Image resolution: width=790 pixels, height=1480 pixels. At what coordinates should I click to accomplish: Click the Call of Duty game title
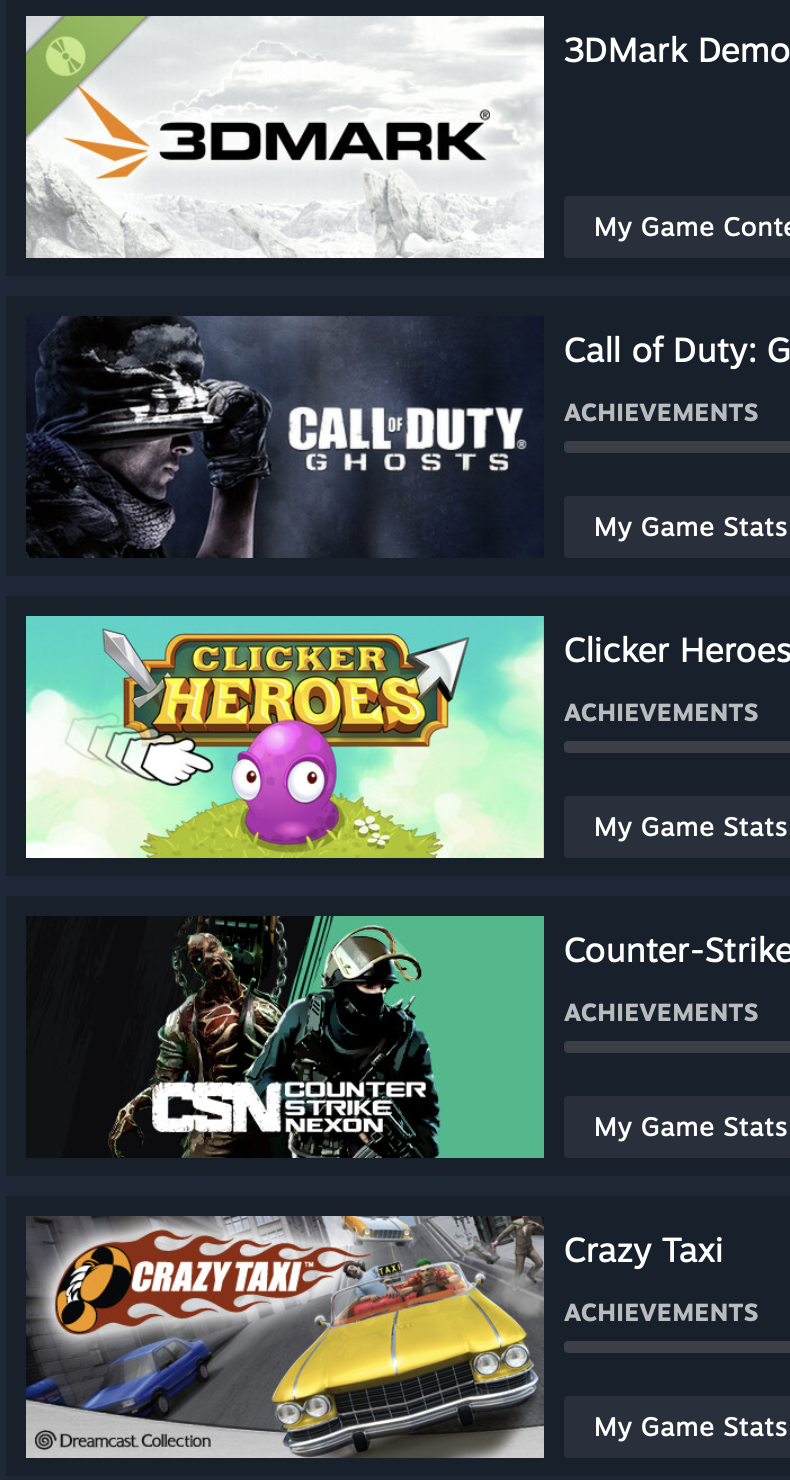tap(677, 350)
